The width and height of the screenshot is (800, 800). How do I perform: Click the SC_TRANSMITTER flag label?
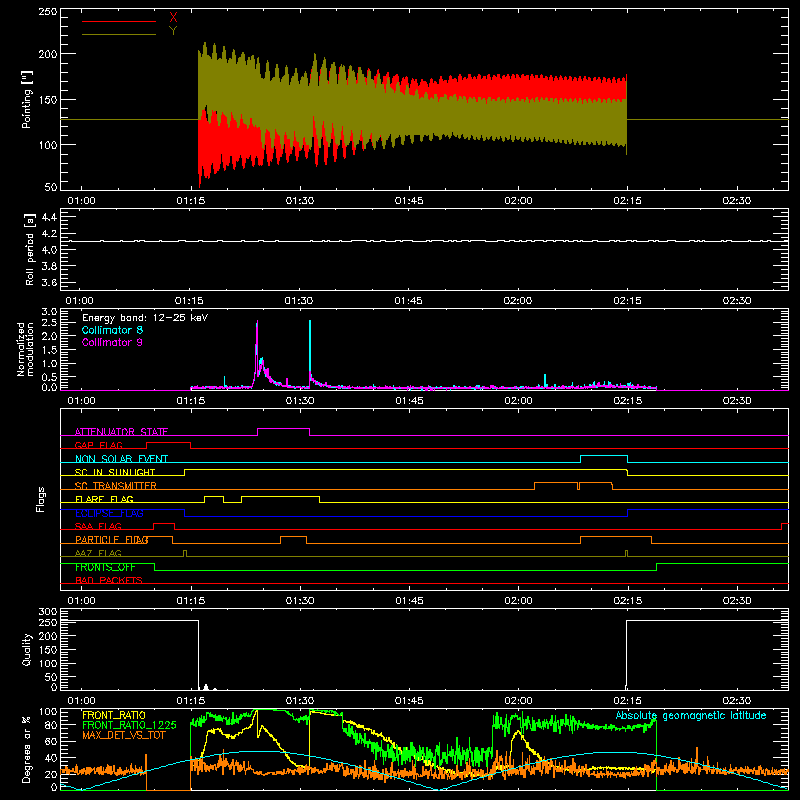pos(116,485)
